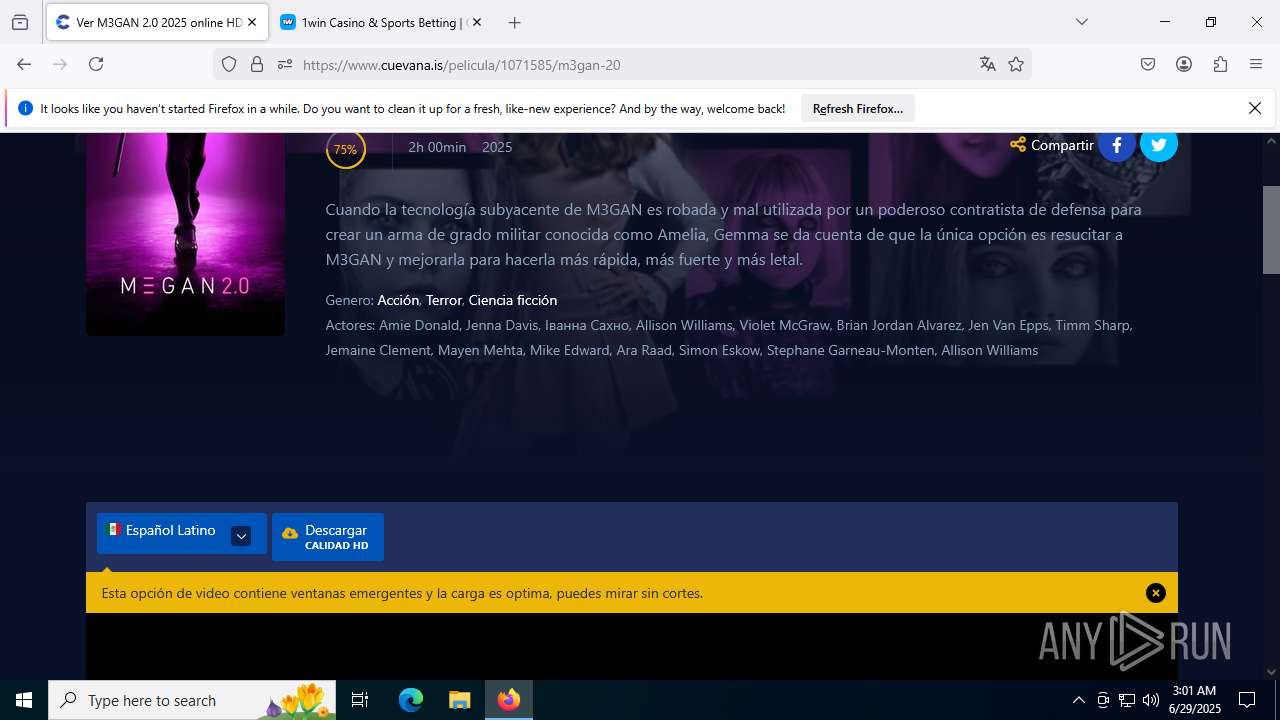Screen dimensions: 1280x720
Task: List all tabs dropdown arrow
Action: click(x=1081, y=22)
